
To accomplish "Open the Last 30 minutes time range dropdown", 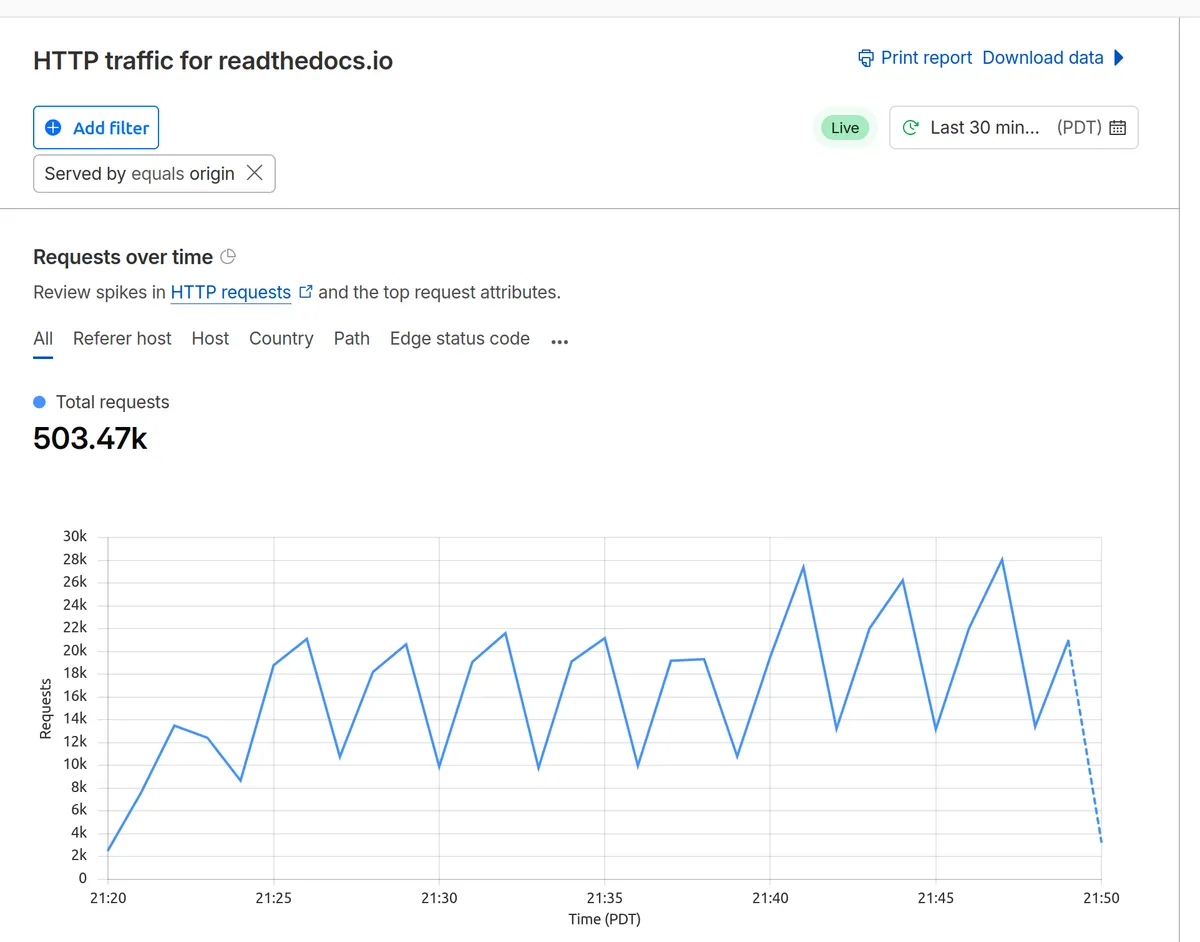I will (x=1014, y=128).
